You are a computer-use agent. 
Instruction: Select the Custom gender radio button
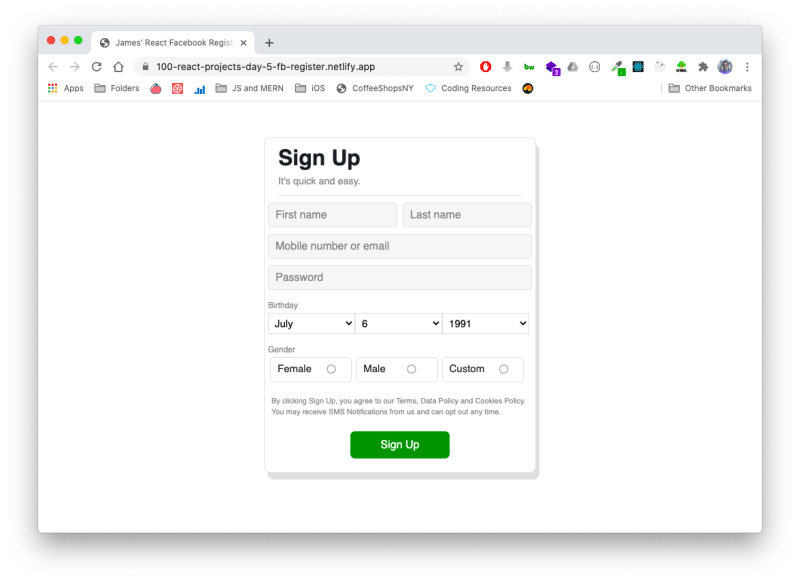point(504,369)
